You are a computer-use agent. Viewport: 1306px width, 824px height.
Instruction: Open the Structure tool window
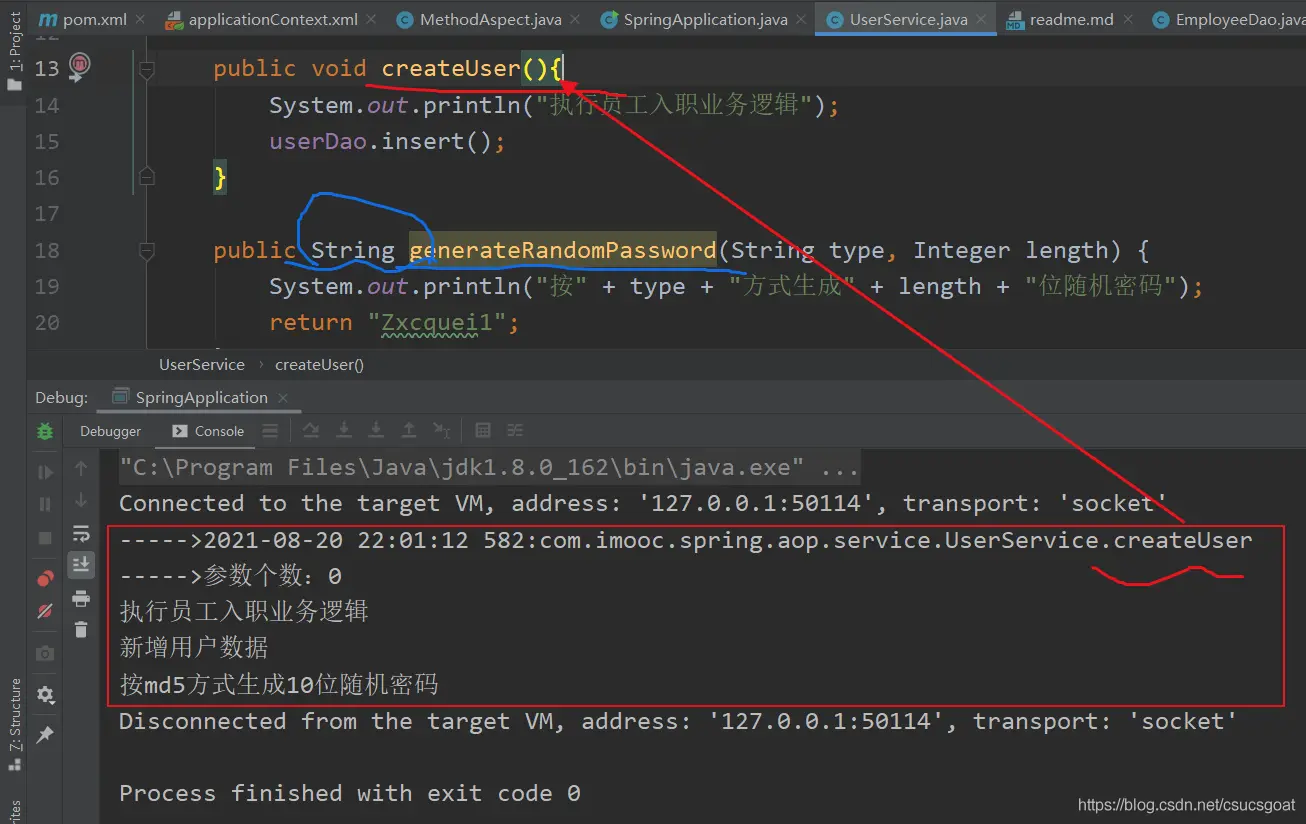14,725
